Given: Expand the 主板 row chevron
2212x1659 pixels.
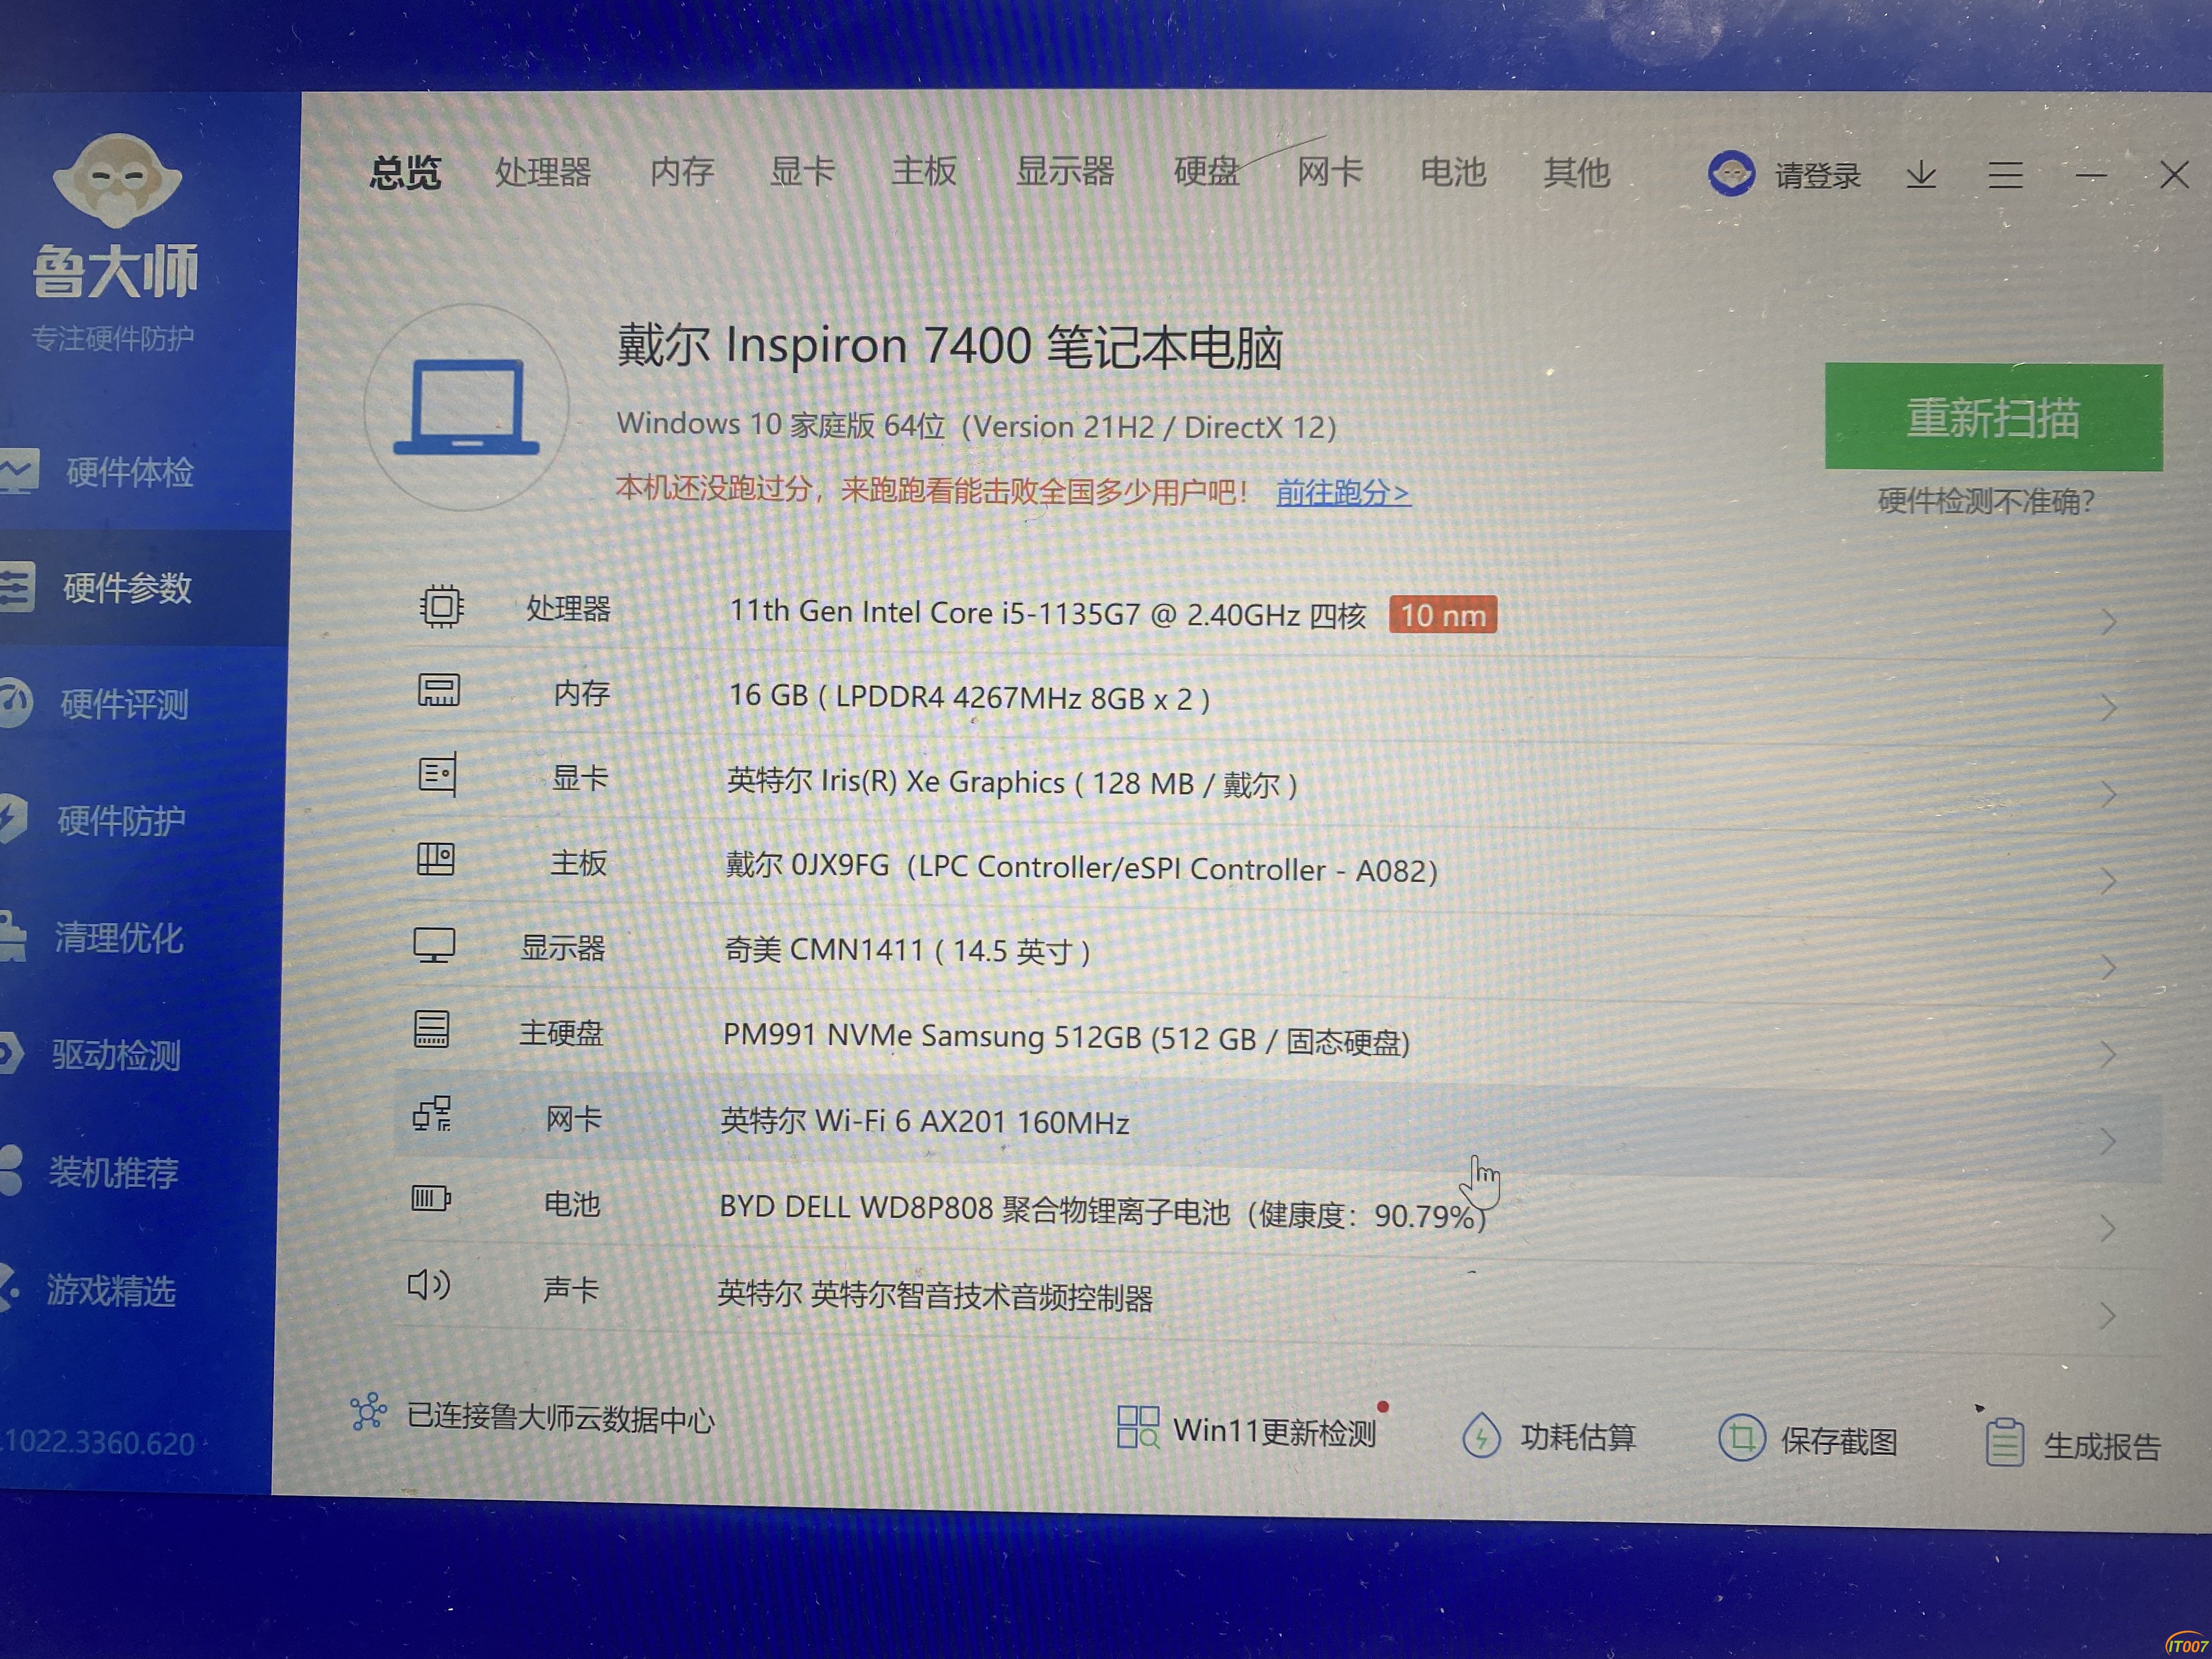Looking at the screenshot, I should point(2109,881).
